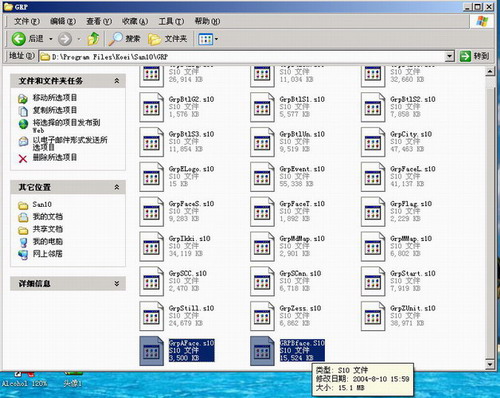Viewport: 500px width, 398px height.
Task: Collapse the other places panel
Action: 117,187
